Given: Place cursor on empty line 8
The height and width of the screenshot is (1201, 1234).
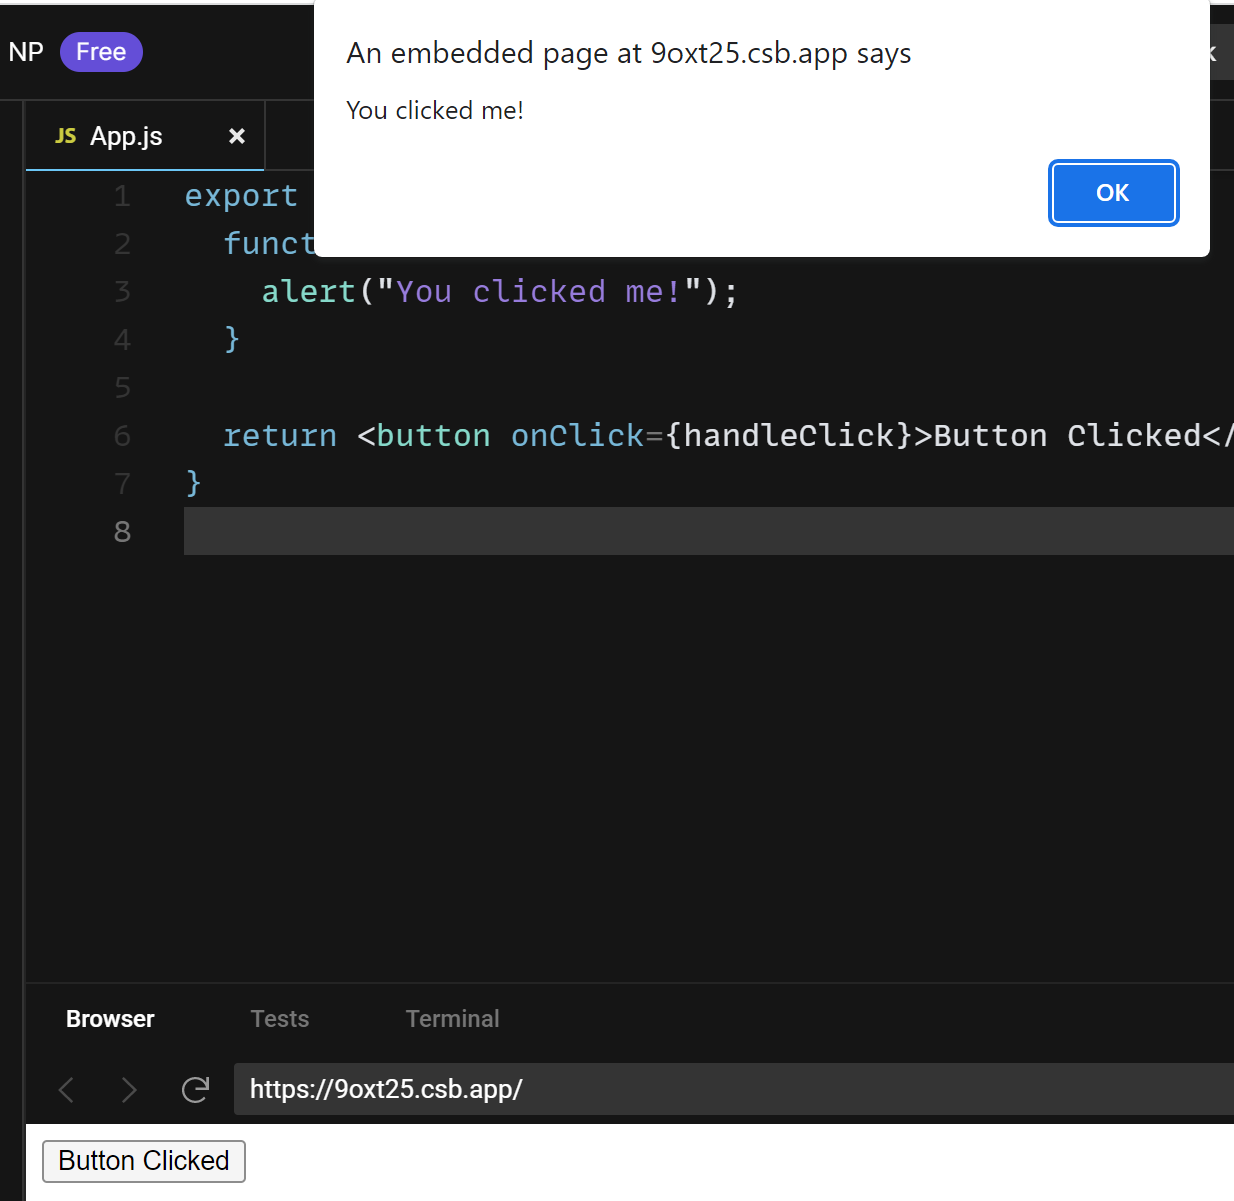Looking at the screenshot, I should (x=709, y=531).
